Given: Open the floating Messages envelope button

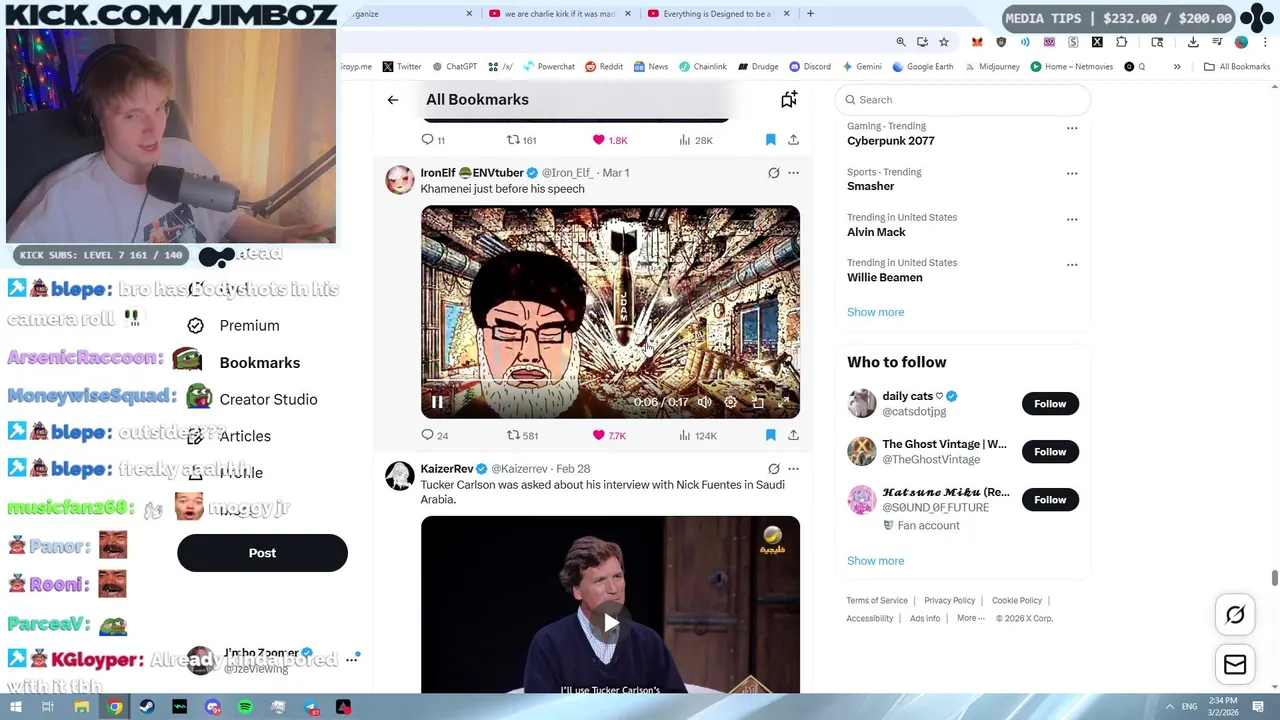Looking at the screenshot, I should coord(1235,664).
